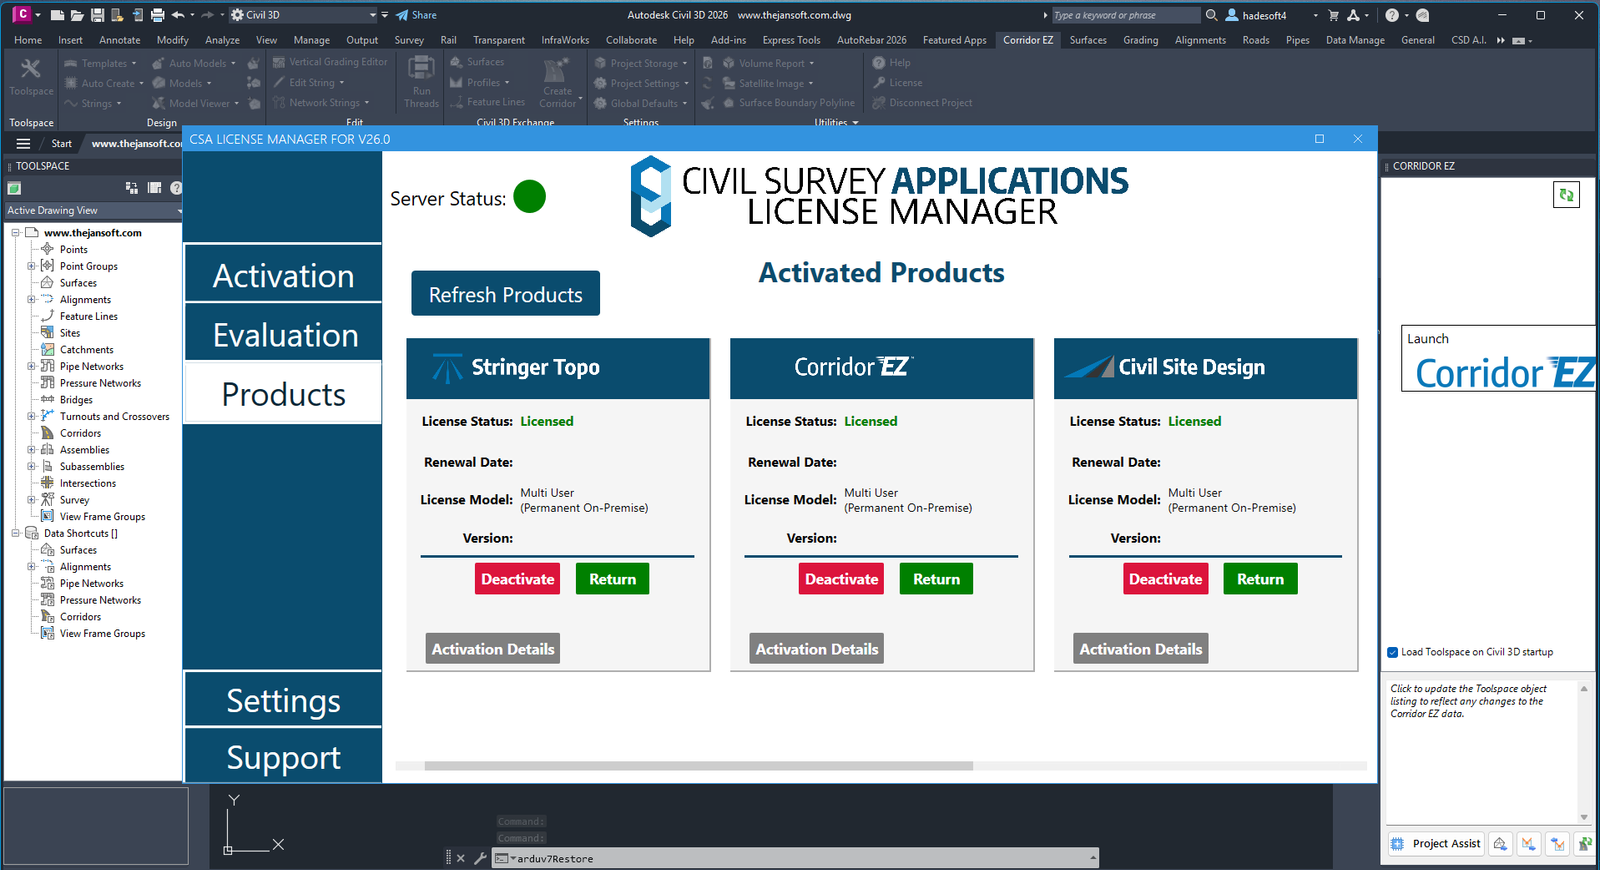Click the hamburger menu icon beside the Start tab
The width and height of the screenshot is (1600, 870).
pyautogui.click(x=23, y=143)
